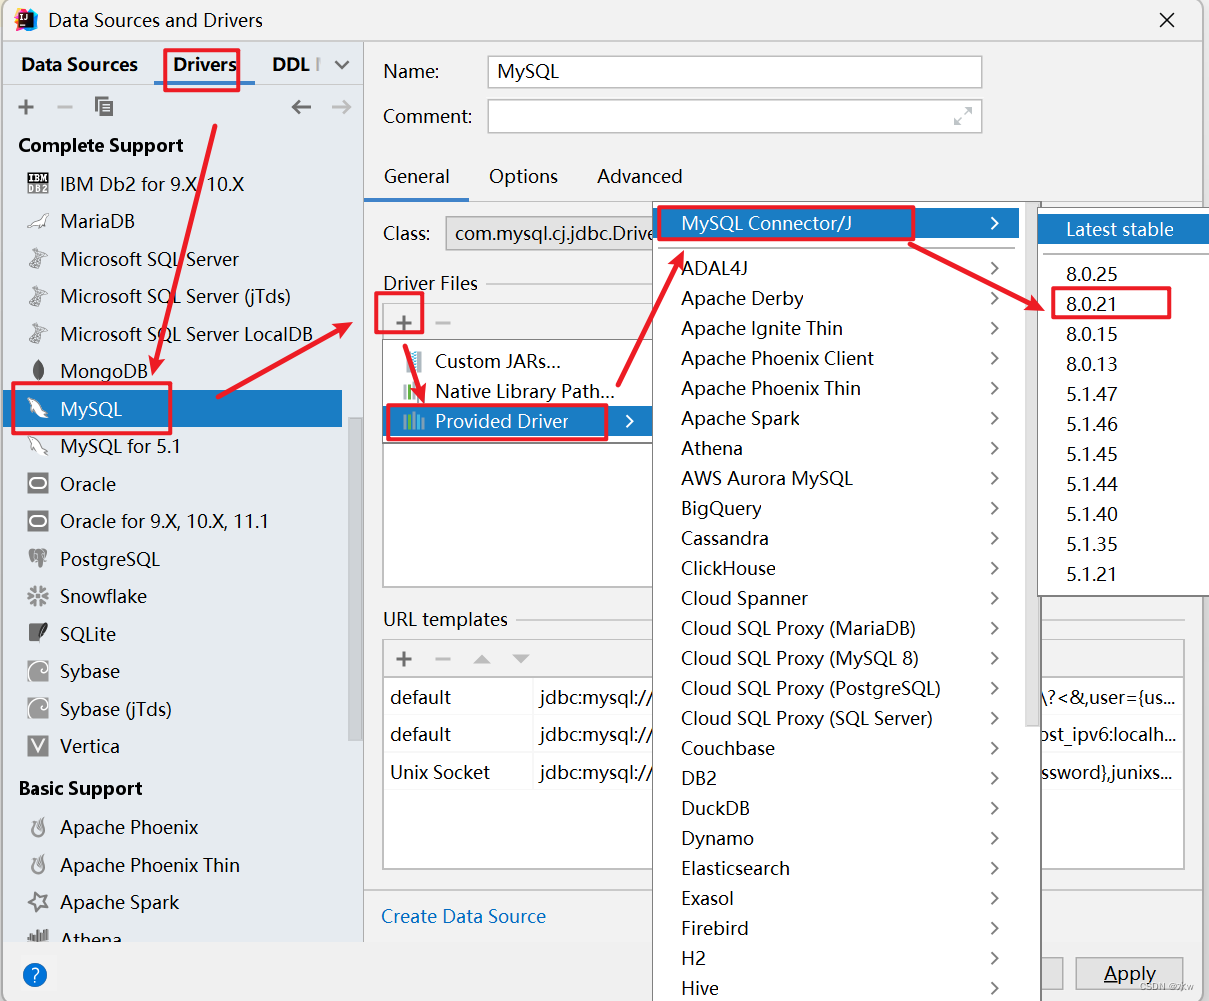1209x1001 pixels.
Task: Click the back navigation arrow
Action: (x=301, y=107)
